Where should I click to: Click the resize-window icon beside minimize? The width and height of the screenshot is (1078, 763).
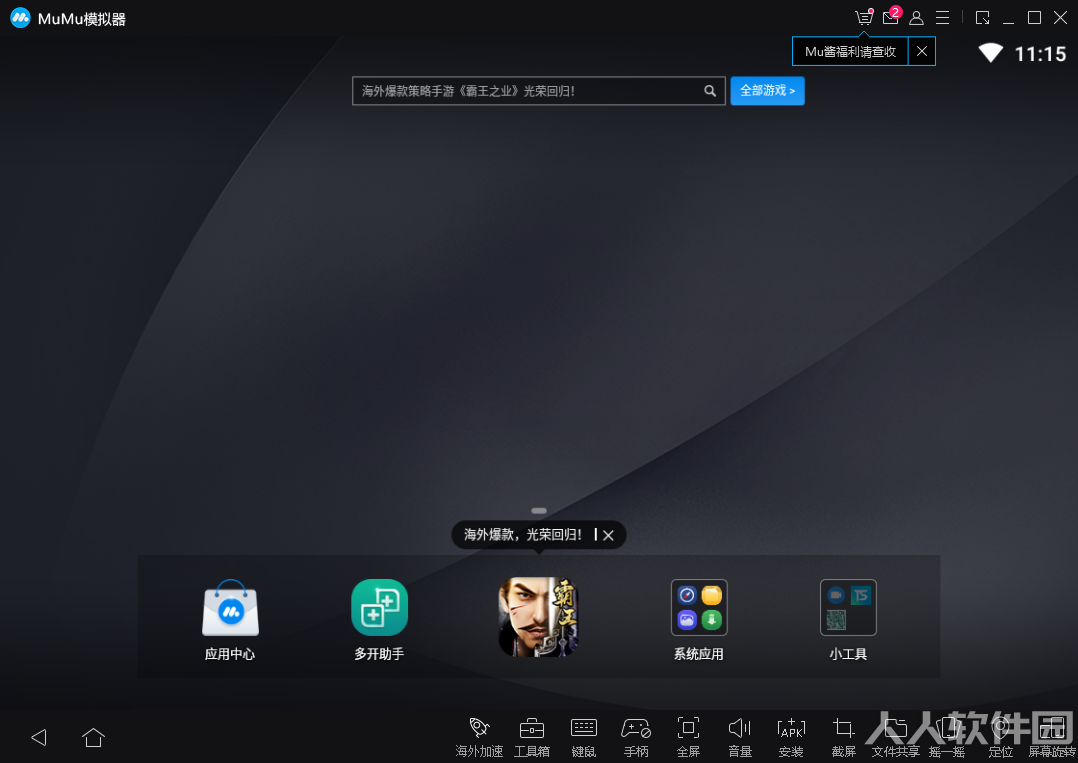click(x=982, y=18)
